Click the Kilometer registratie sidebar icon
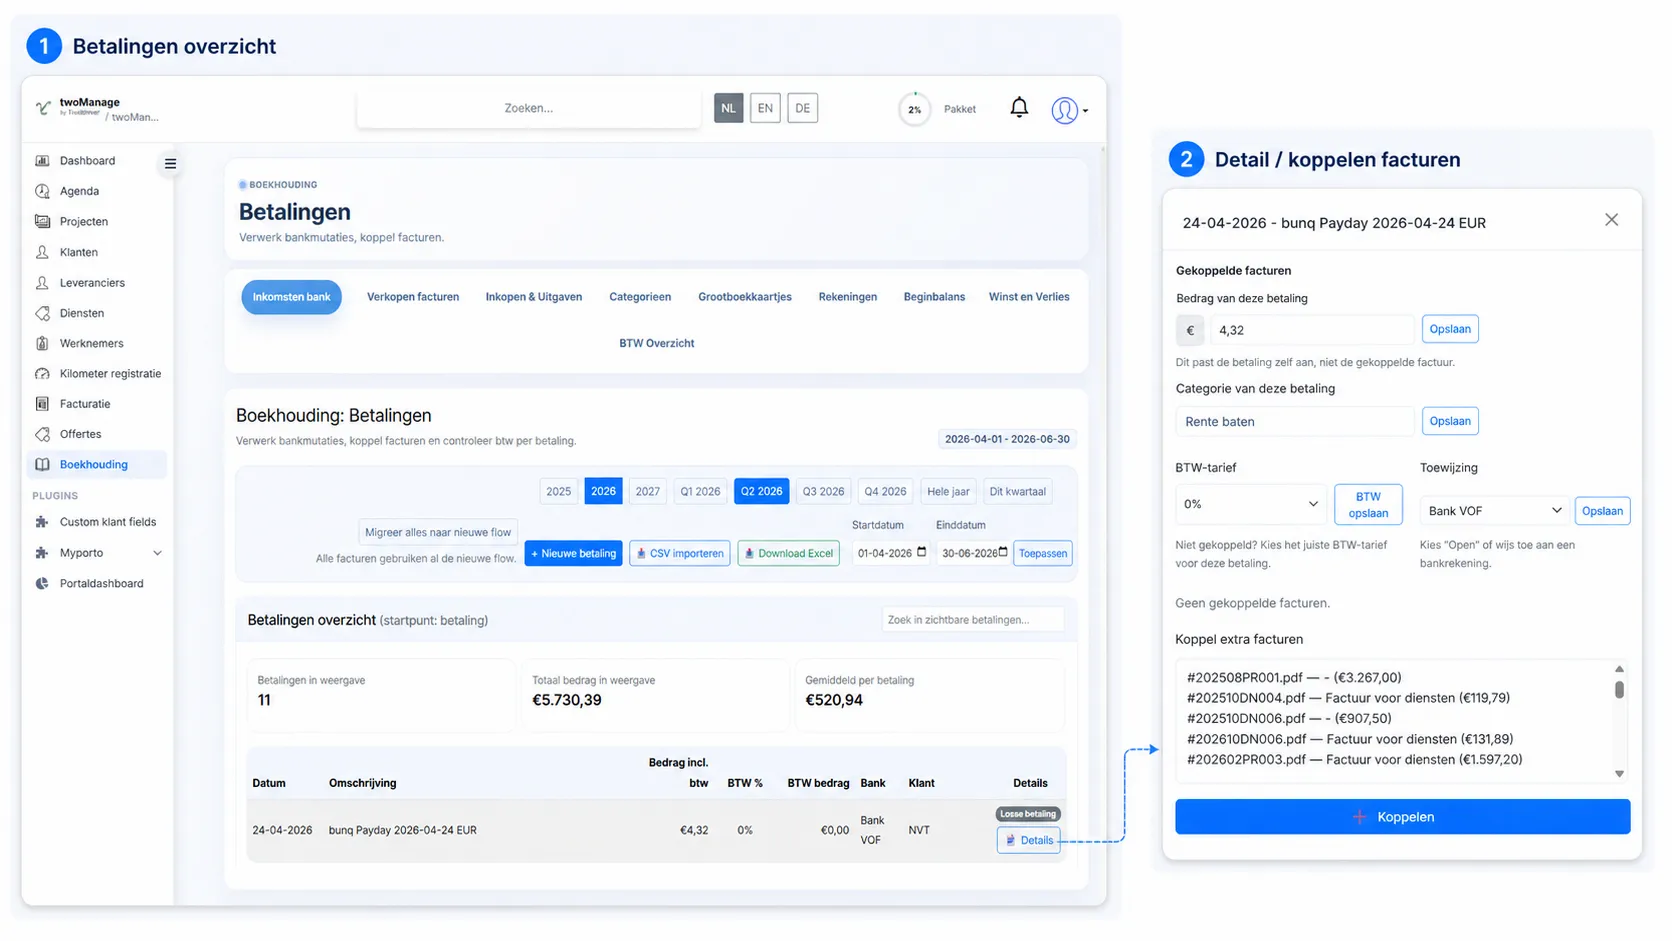The image size is (1672, 941). point(42,374)
